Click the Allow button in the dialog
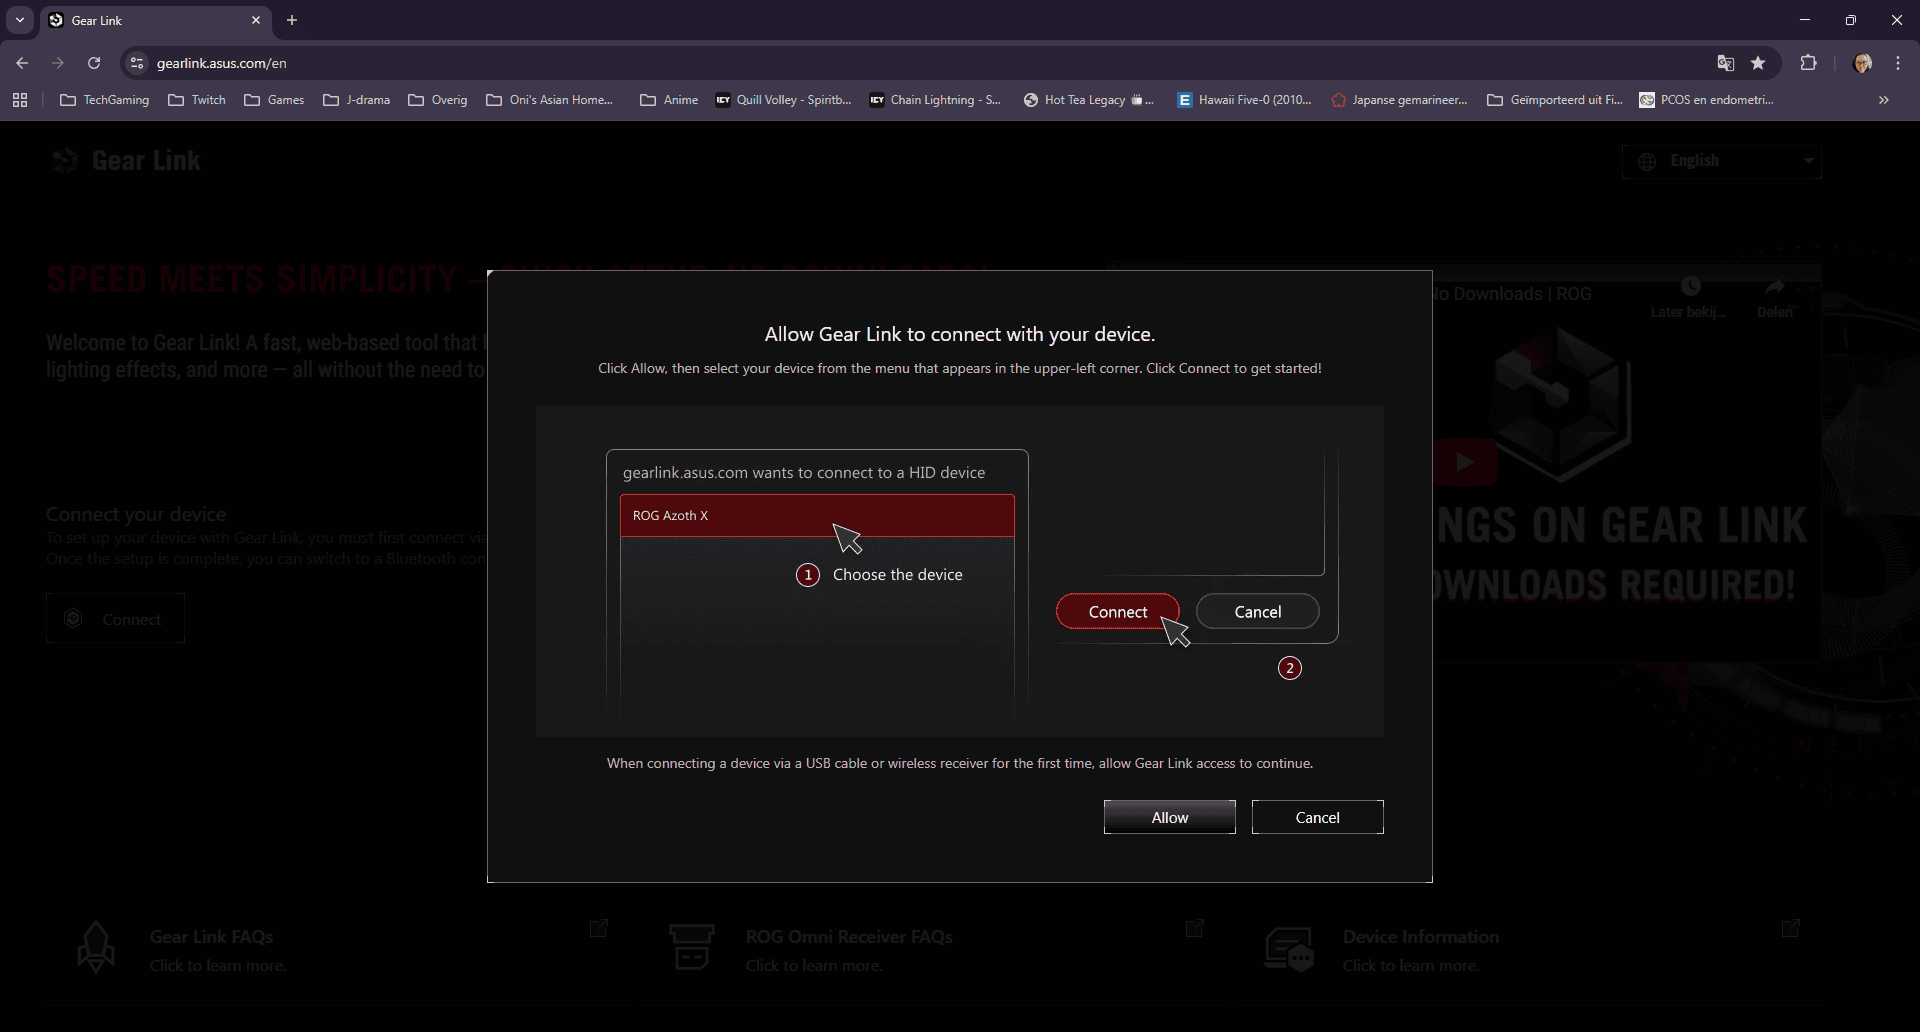Screen dimensions: 1920x1032 pos(1169,817)
